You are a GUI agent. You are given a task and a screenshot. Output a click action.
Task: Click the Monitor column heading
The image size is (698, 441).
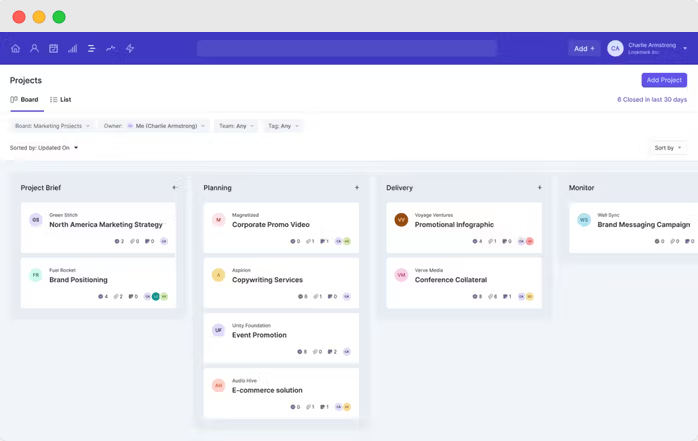point(581,188)
